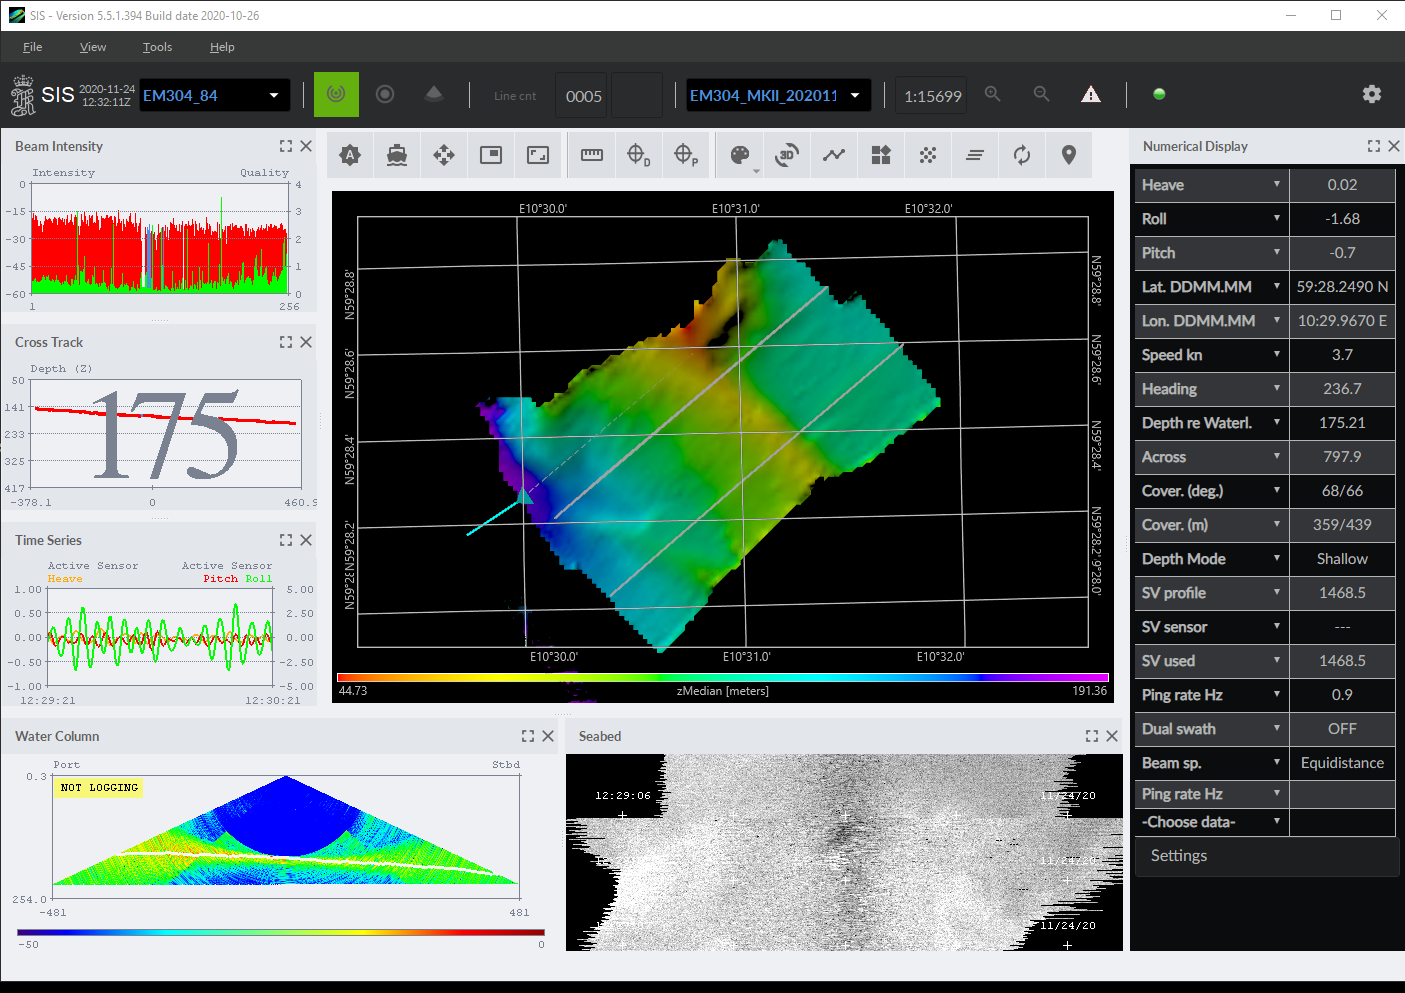Maximize the Water Column panel
1405x993 pixels.
tap(527, 735)
